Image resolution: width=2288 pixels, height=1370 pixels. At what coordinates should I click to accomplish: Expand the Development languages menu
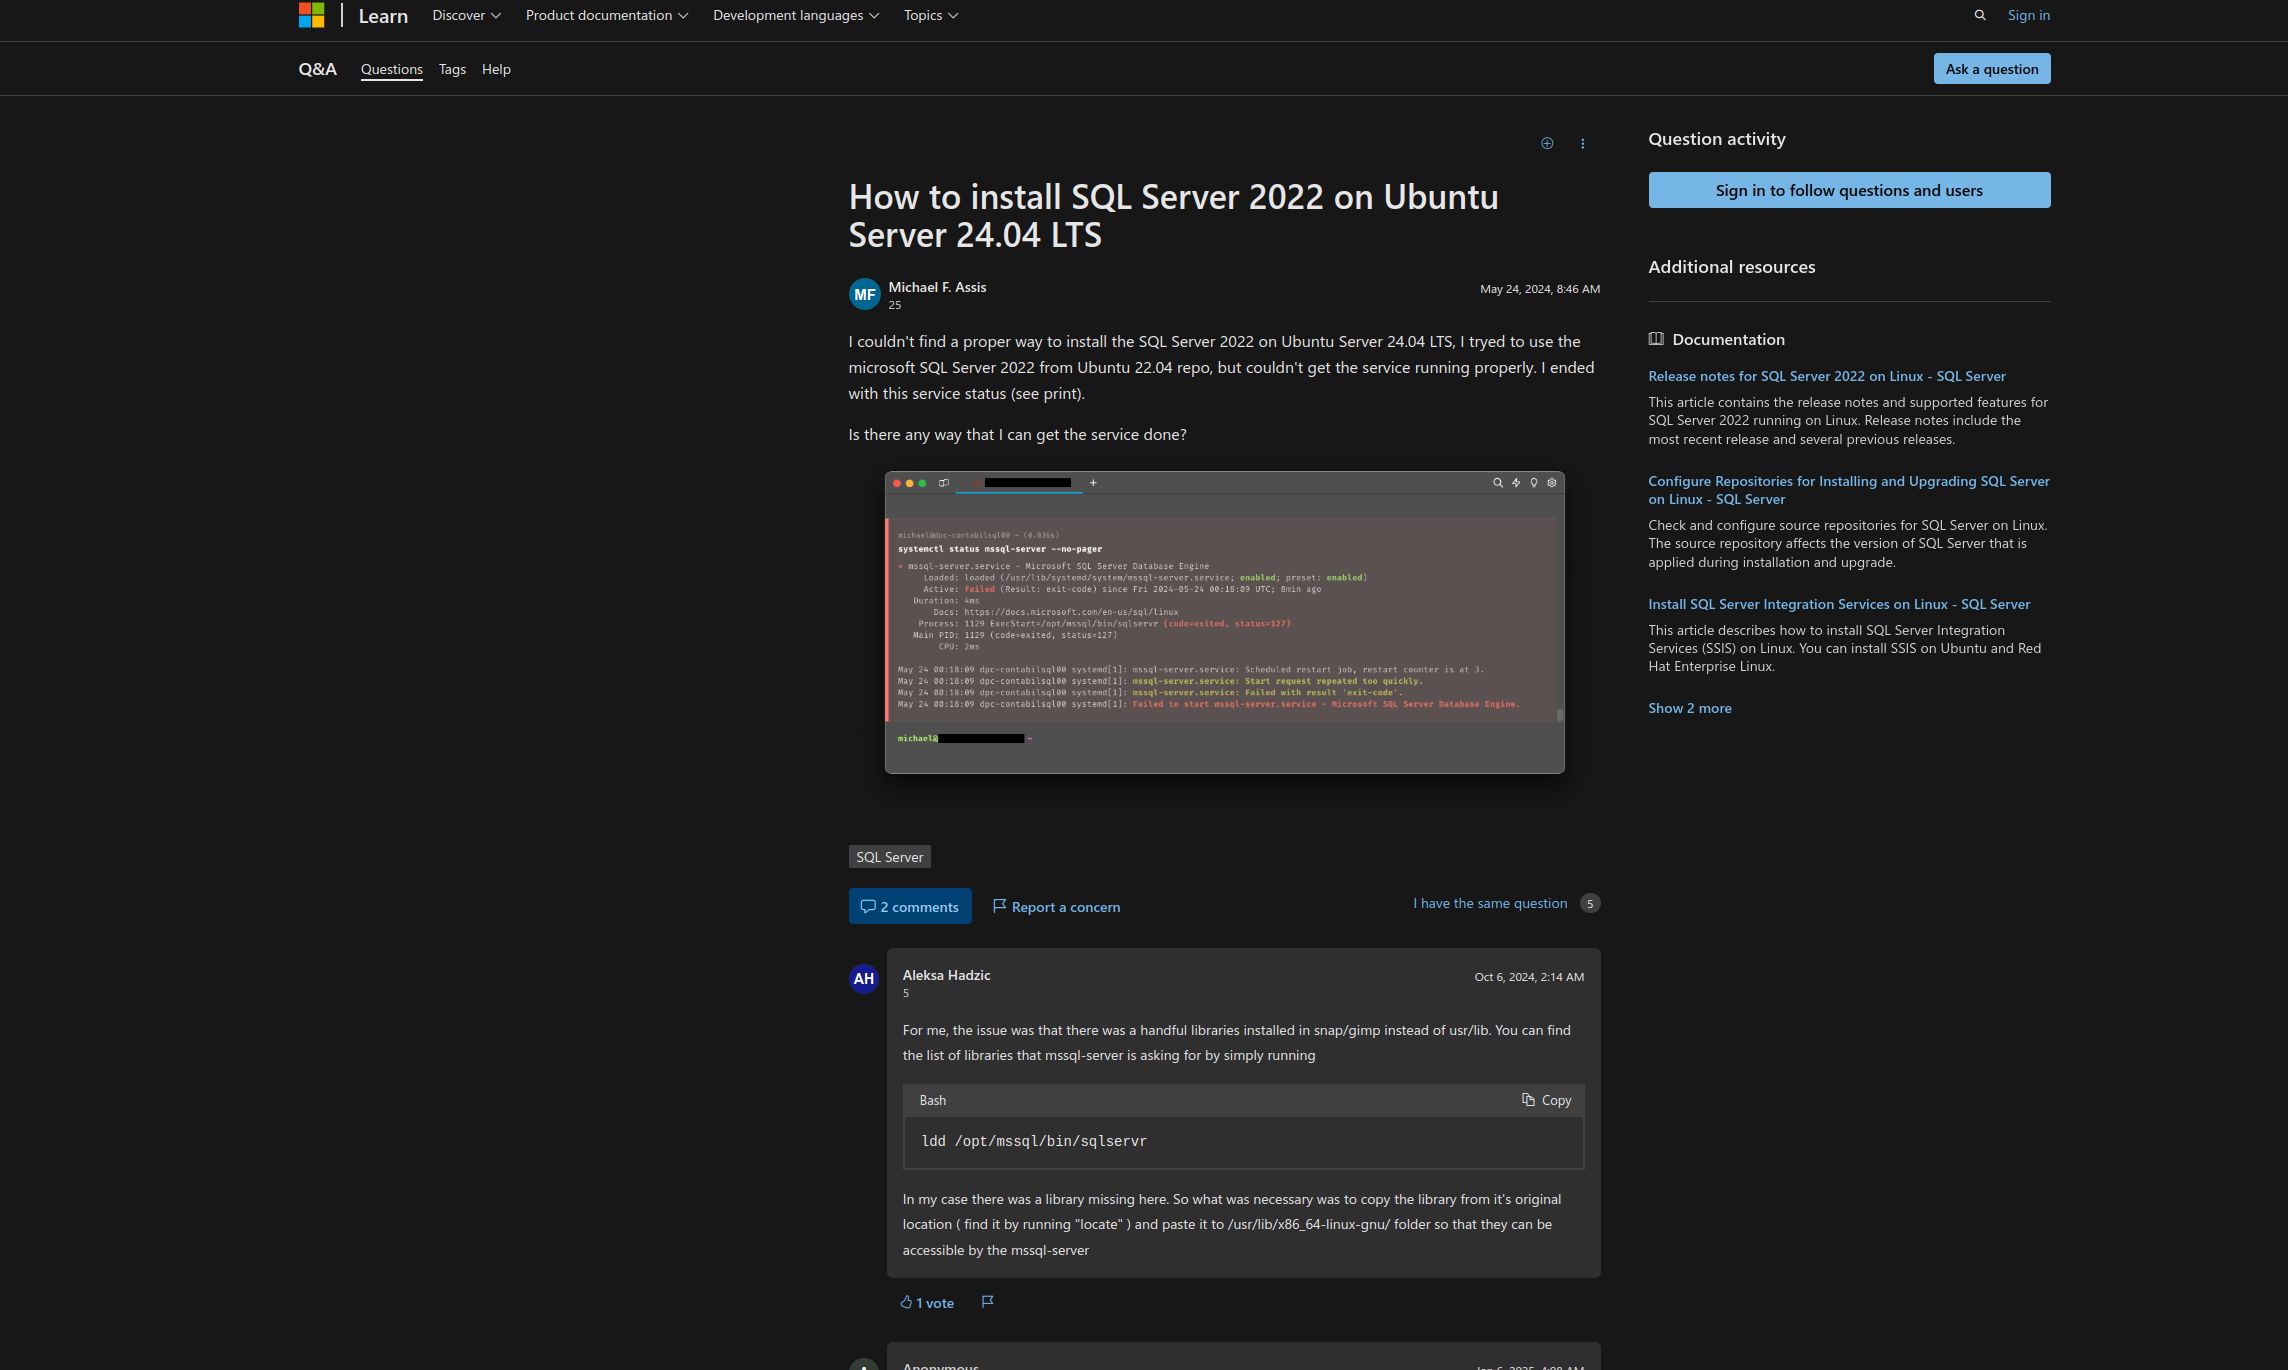[x=795, y=15]
